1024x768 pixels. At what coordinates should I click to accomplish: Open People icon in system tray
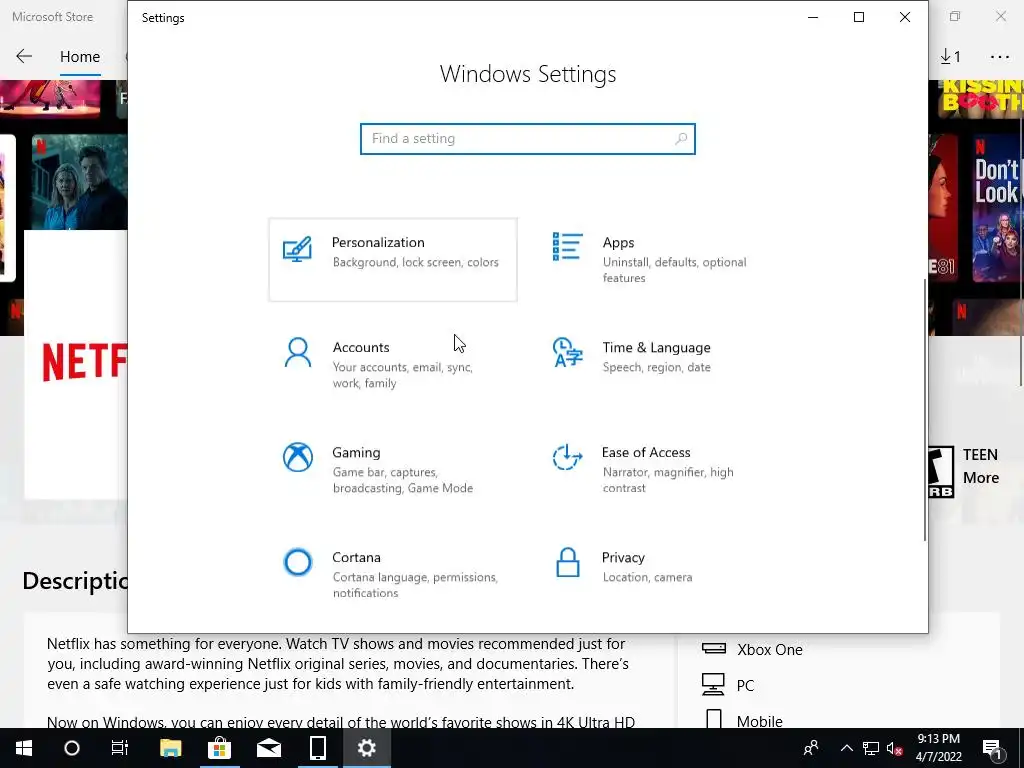tap(811, 748)
